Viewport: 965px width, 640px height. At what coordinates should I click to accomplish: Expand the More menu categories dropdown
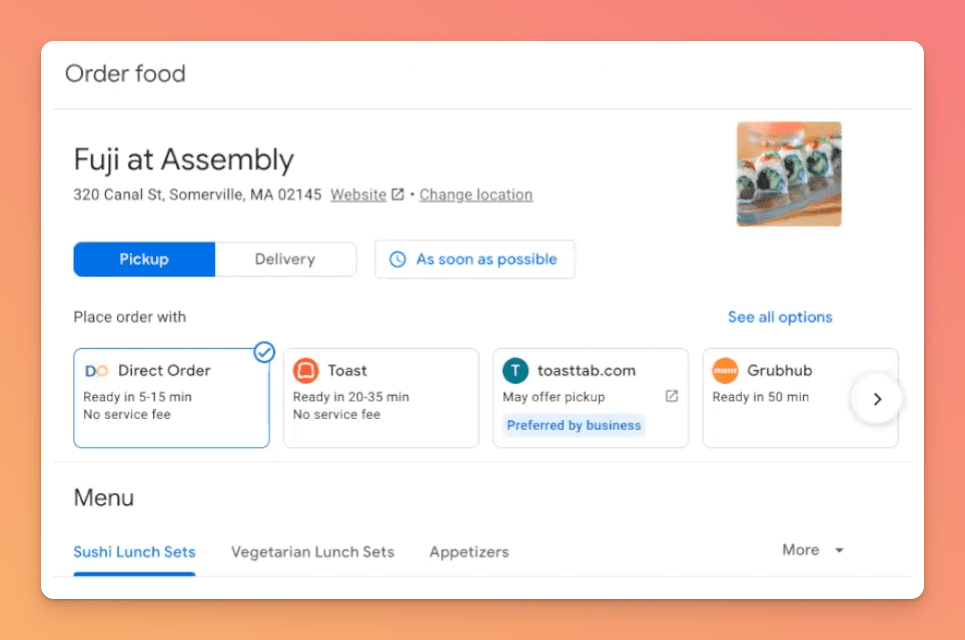(813, 550)
